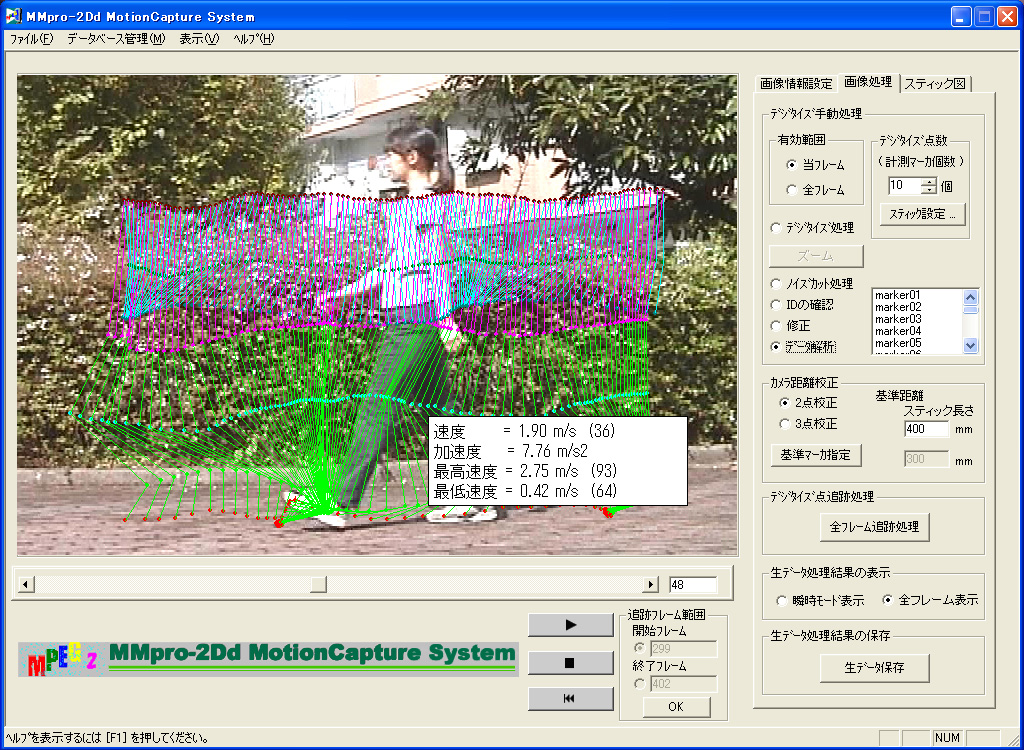Close the MMpro-2Dd MotionCapture System window
This screenshot has height=750, width=1024.
[1008, 16]
